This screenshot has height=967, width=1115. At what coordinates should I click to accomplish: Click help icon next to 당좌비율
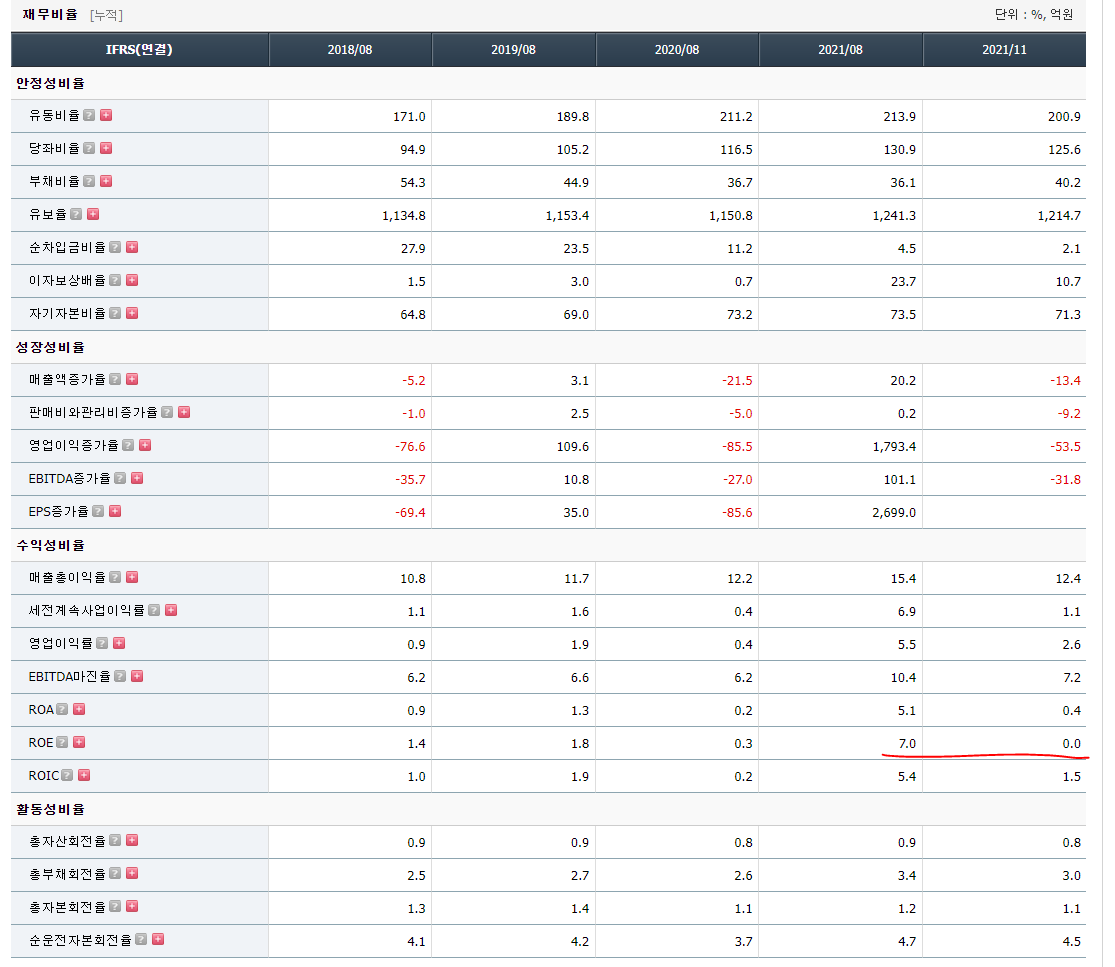(x=89, y=148)
